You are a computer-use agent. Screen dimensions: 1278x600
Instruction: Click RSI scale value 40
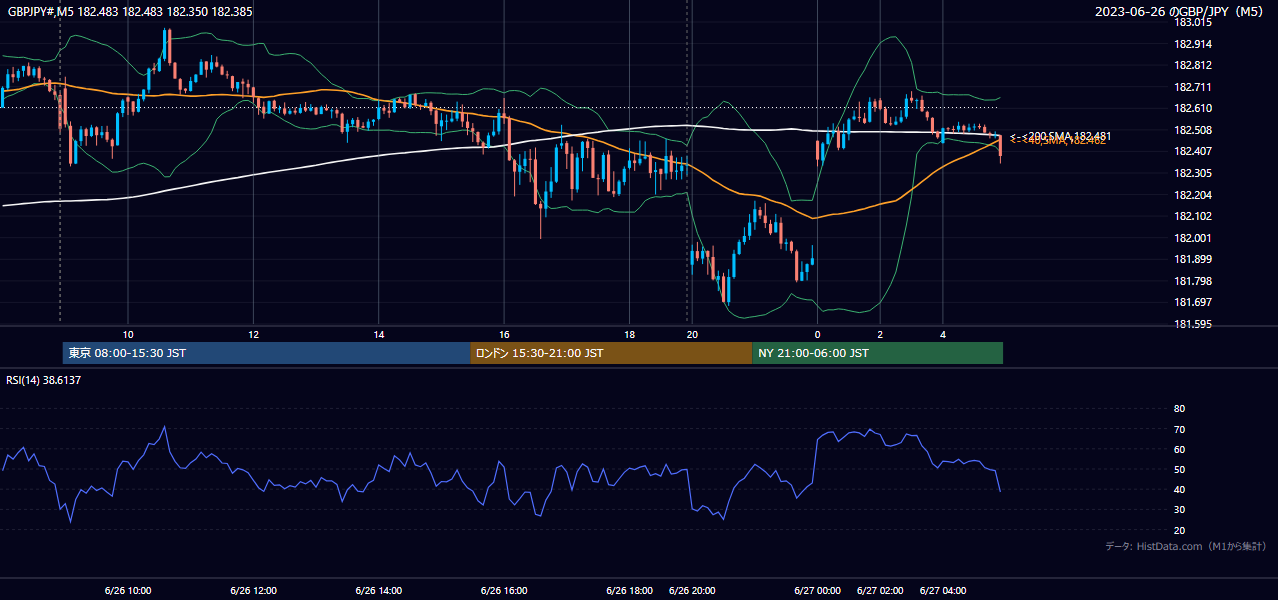coord(1180,489)
